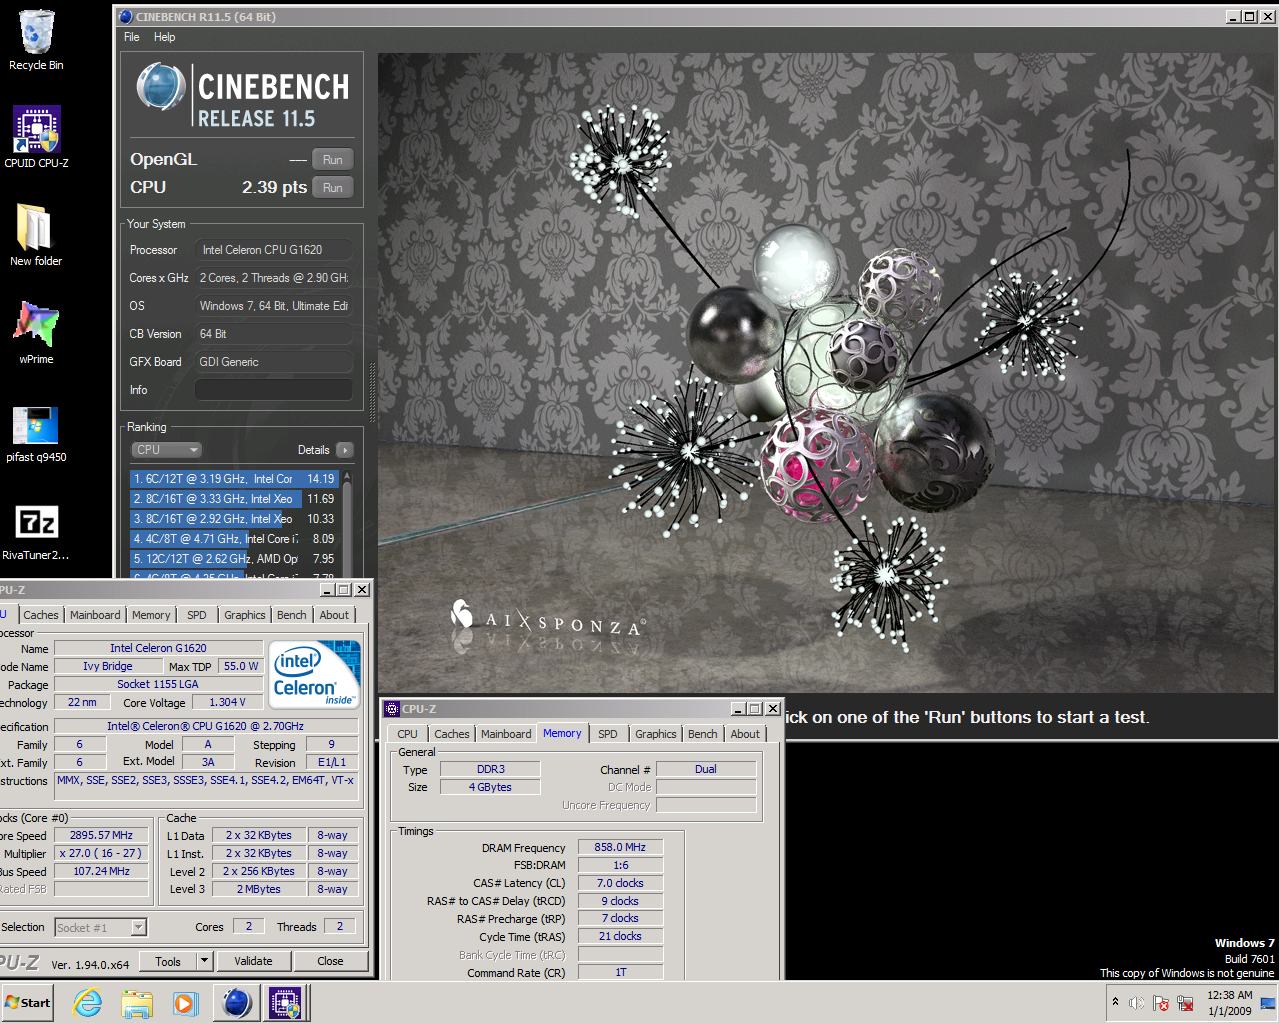This screenshot has width=1279, height=1023.
Task: Click the network tray icon
Action: (1185, 1003)
